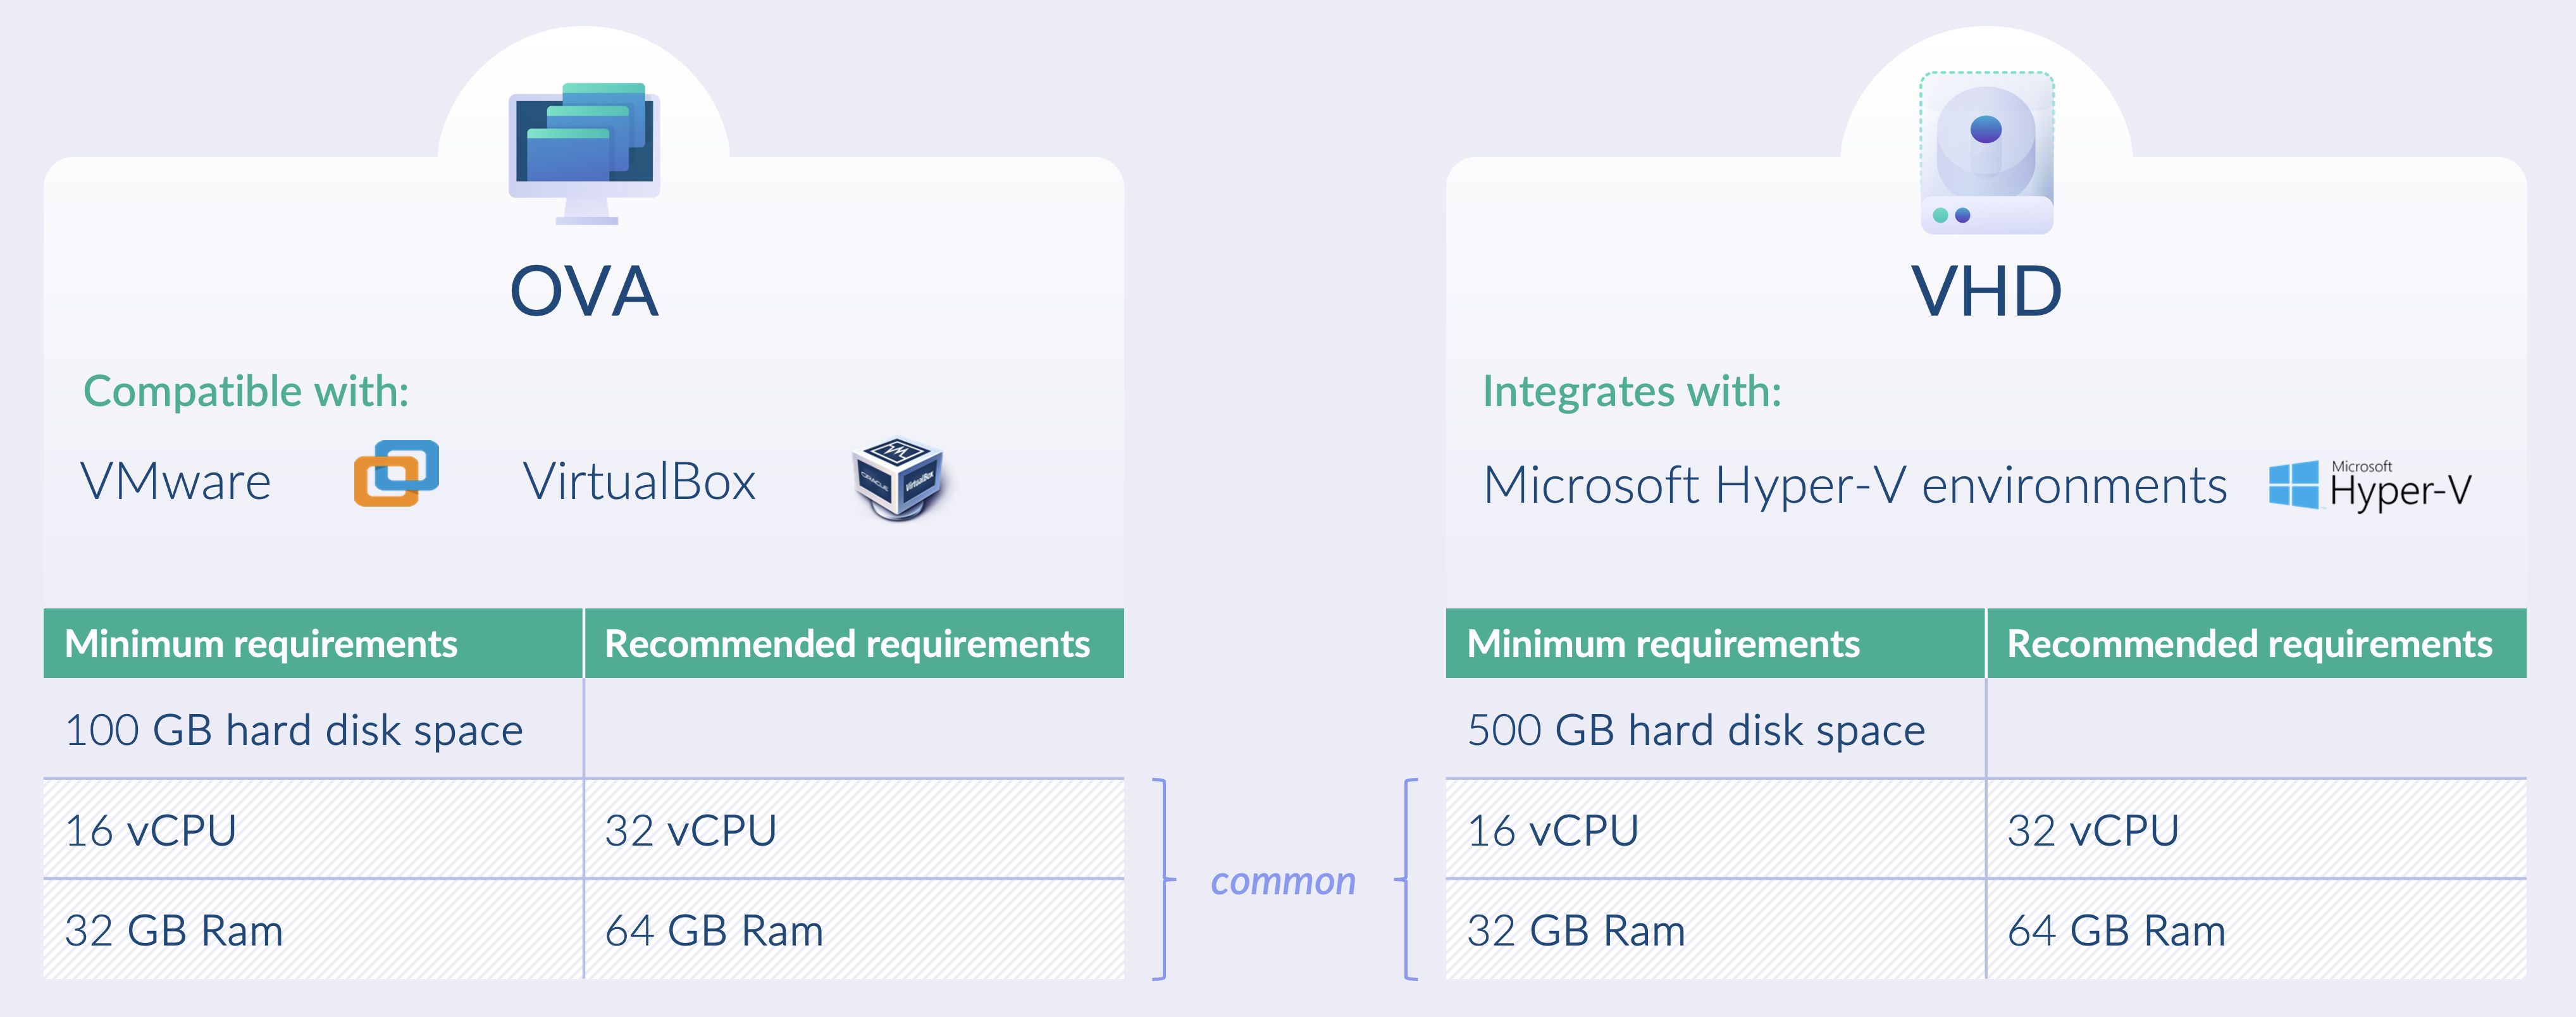The height and width of the screenshot is (1017, 2576).
Task: Click the VHD hard disk icon
Action: tap(1986, 153)
